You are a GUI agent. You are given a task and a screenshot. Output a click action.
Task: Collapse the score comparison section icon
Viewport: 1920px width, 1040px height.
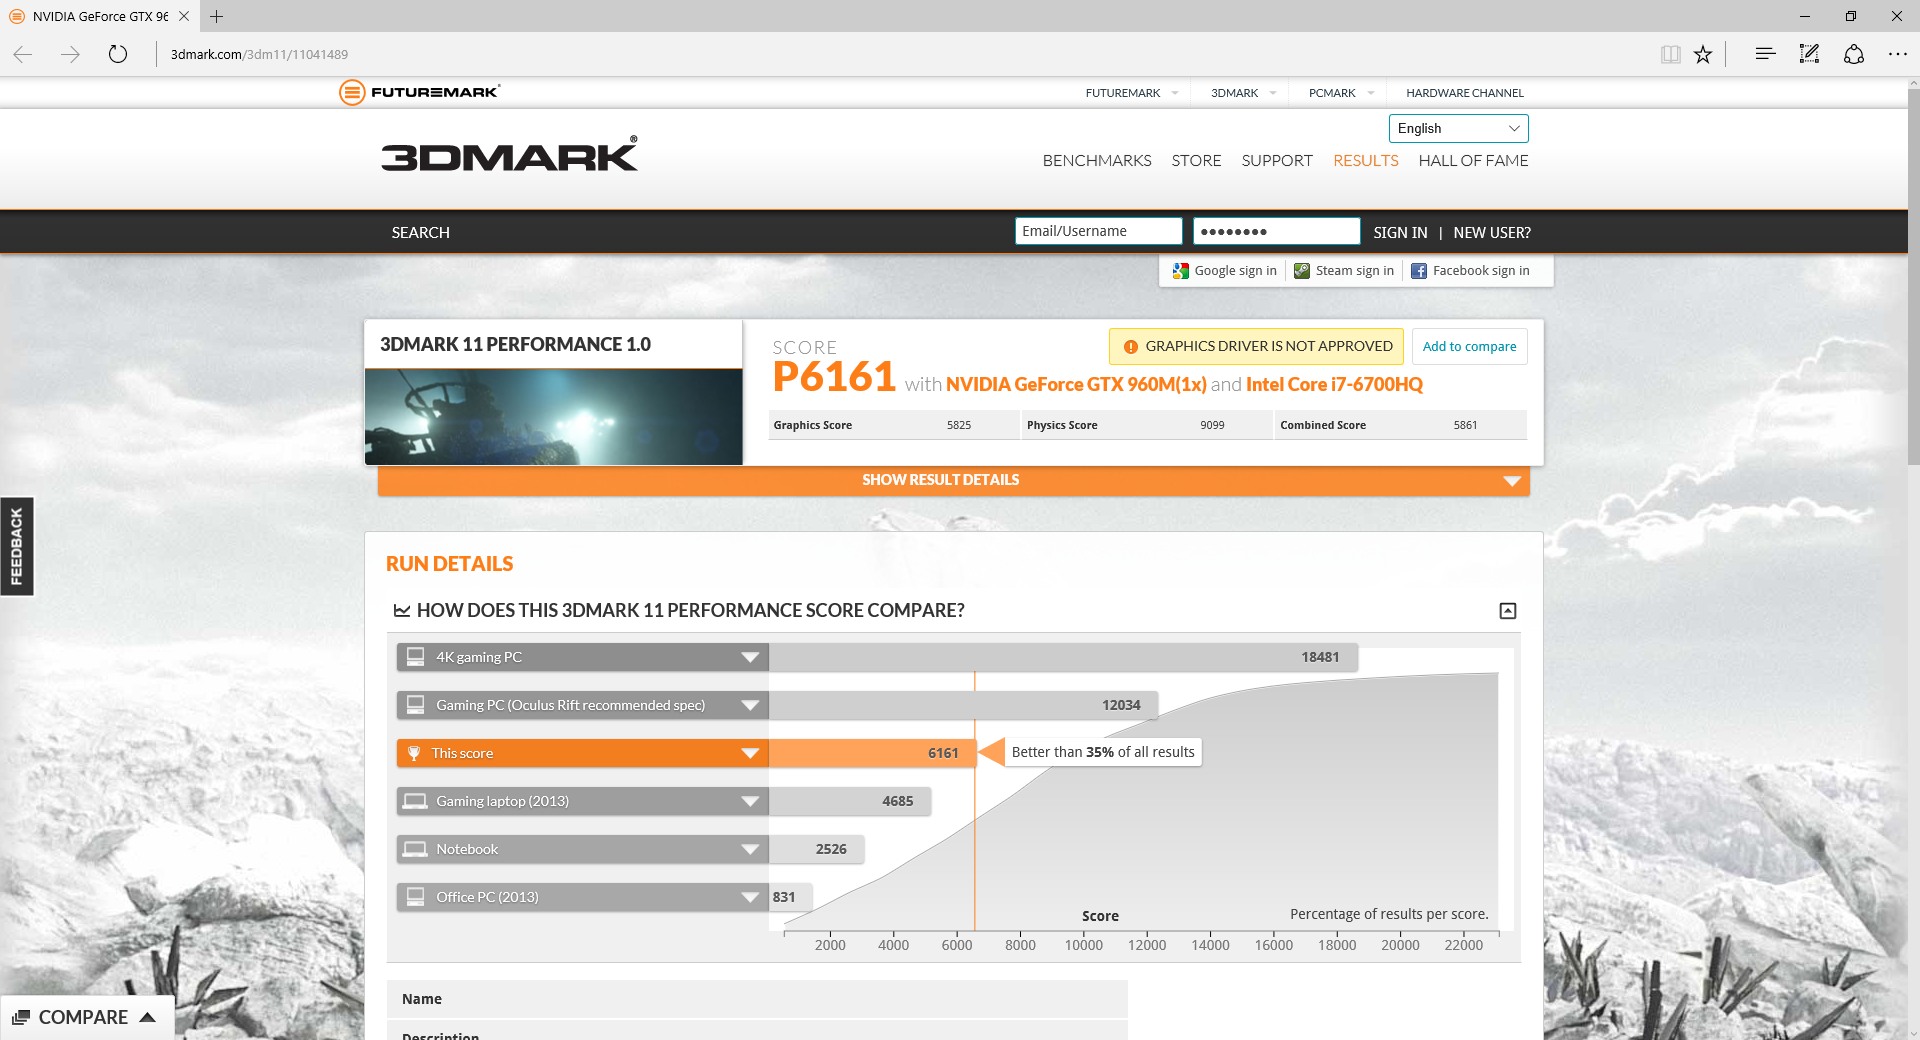pyautogui.click(x=1508, y=611)
